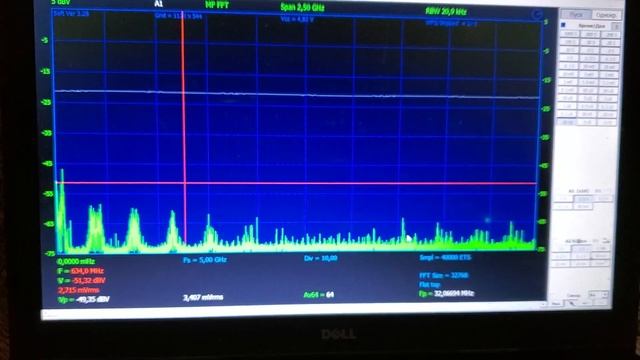Click the 'FFT Size = 32768' readout
Image resolution: width=640 pixels, height=360 pixels.
[x=443, y=276]
